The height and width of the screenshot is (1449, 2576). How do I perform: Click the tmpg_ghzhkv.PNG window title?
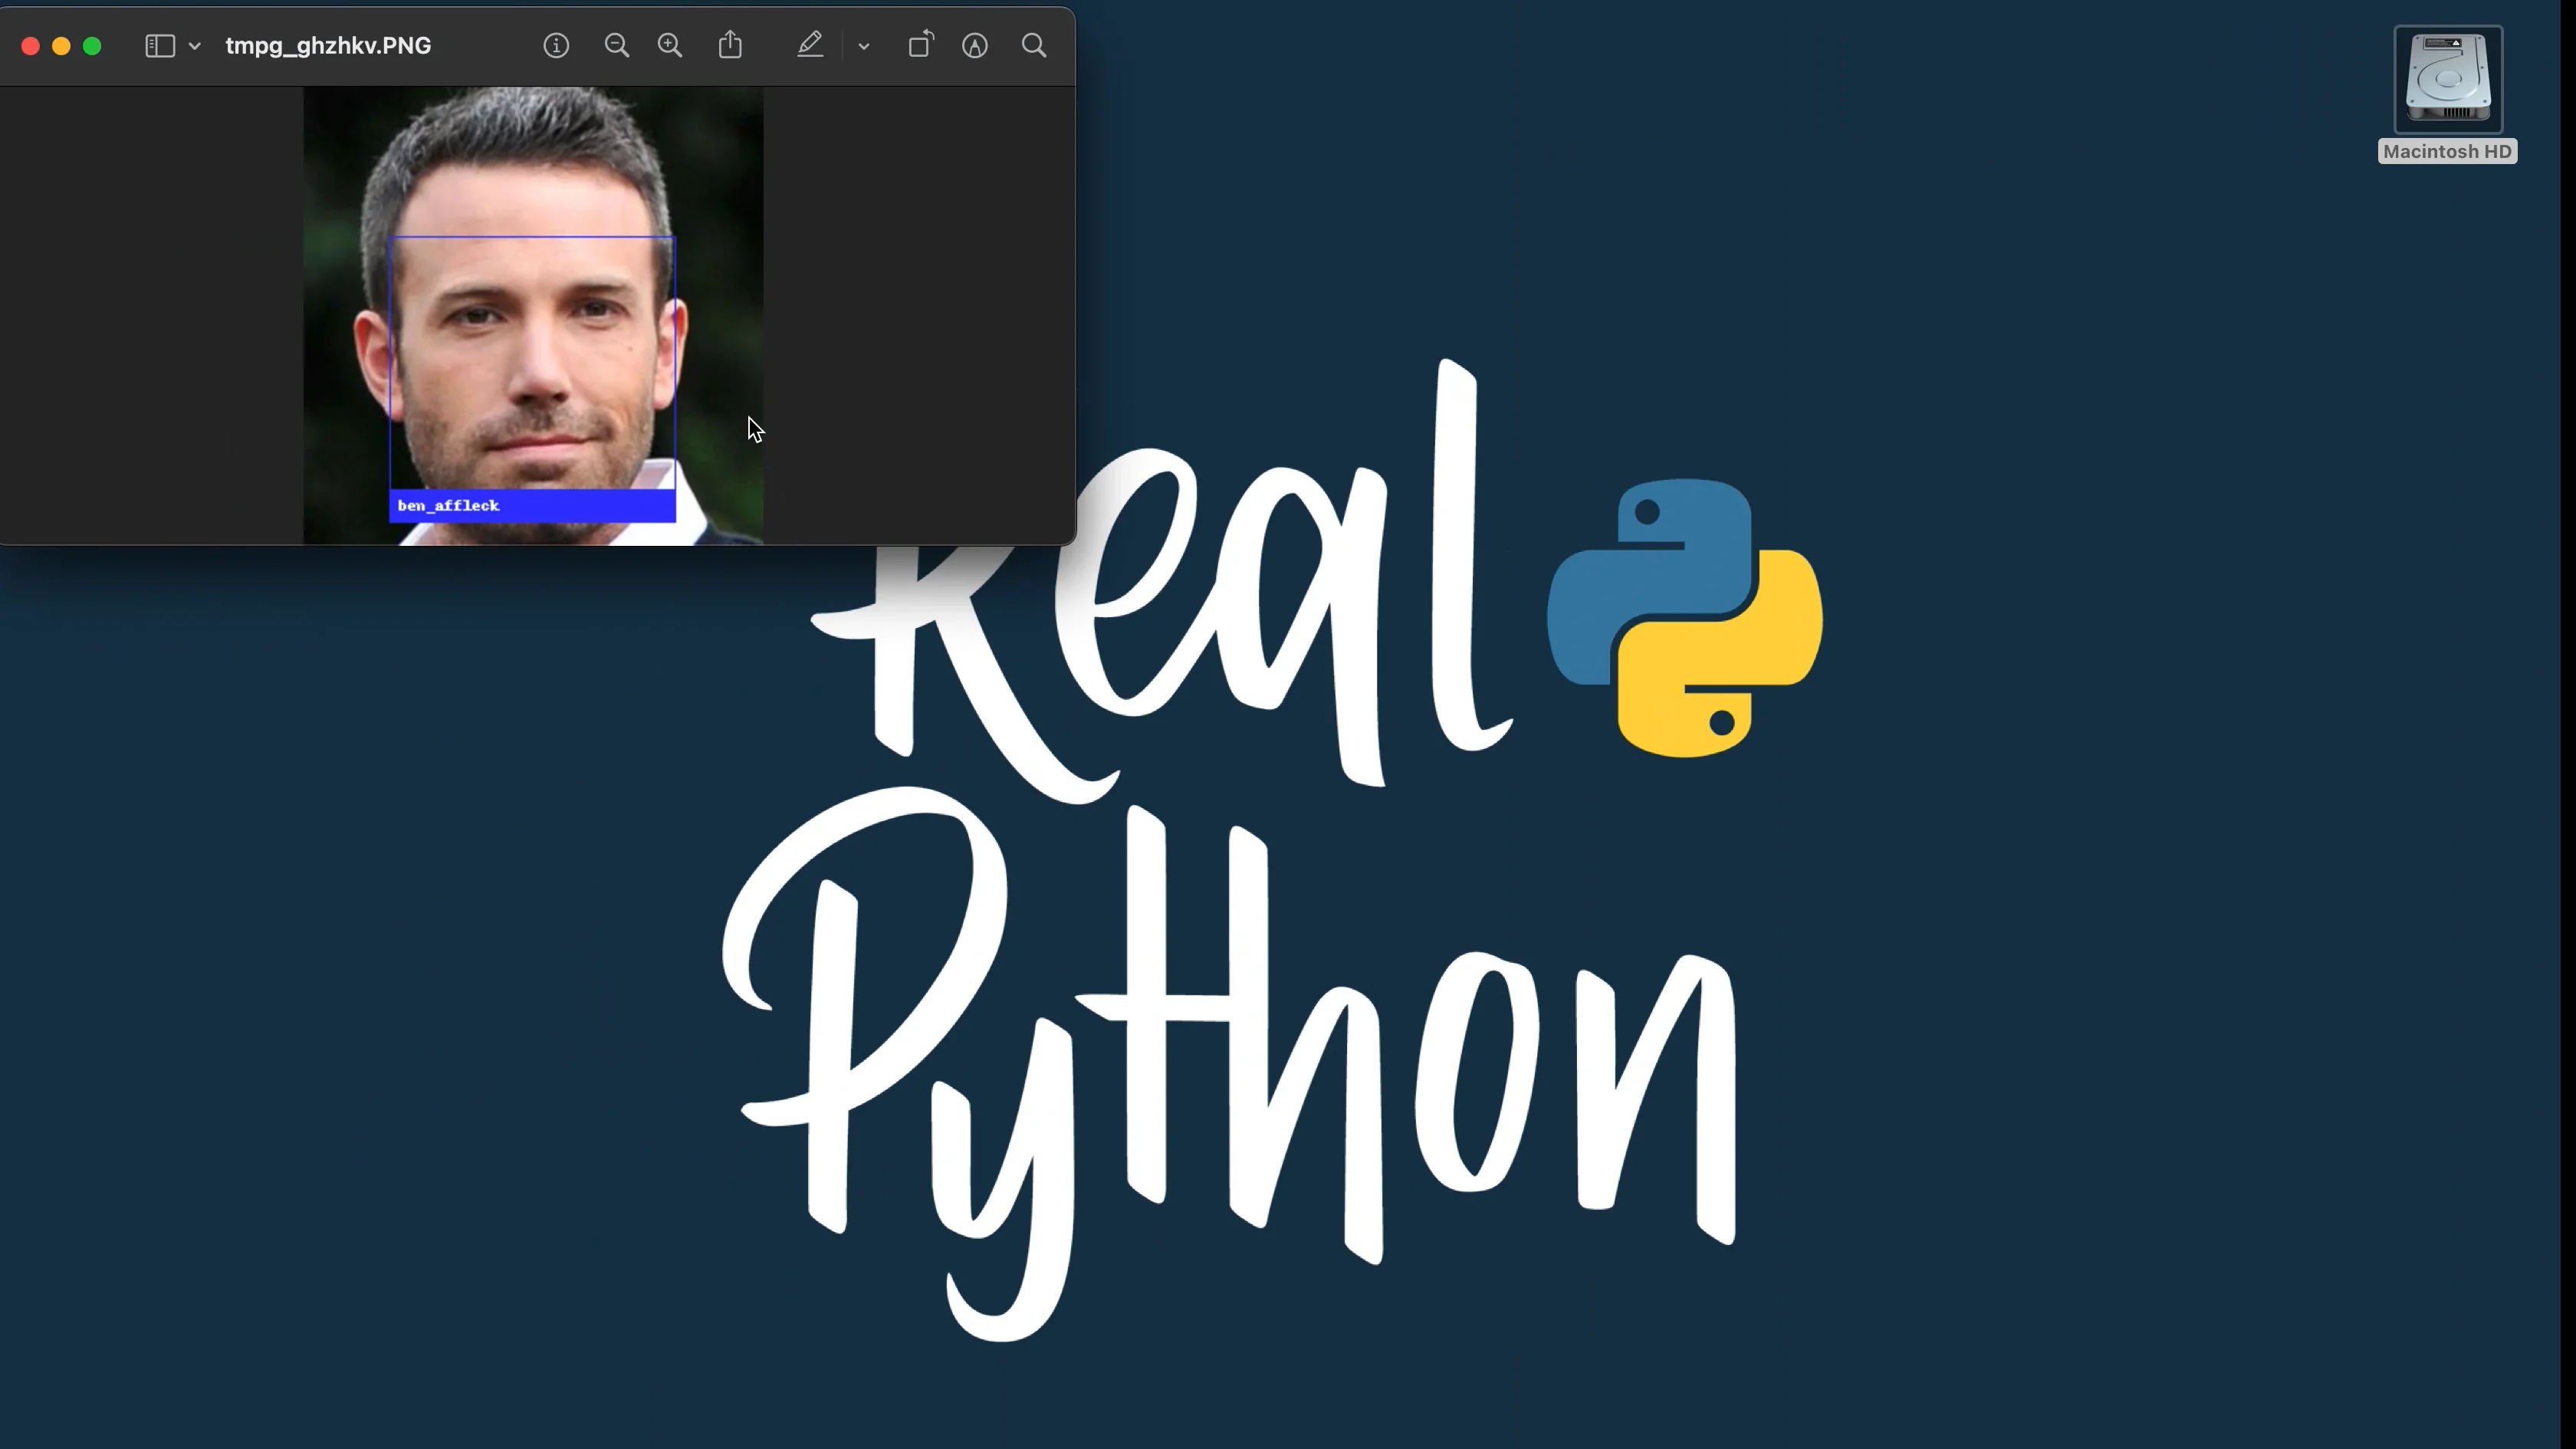click(328, 46)
